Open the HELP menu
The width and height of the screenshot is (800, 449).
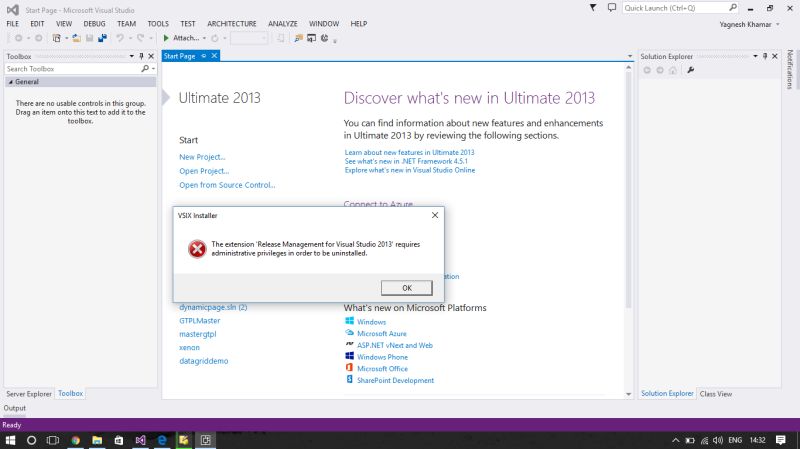pyautogui.click(x=359, y=23)
